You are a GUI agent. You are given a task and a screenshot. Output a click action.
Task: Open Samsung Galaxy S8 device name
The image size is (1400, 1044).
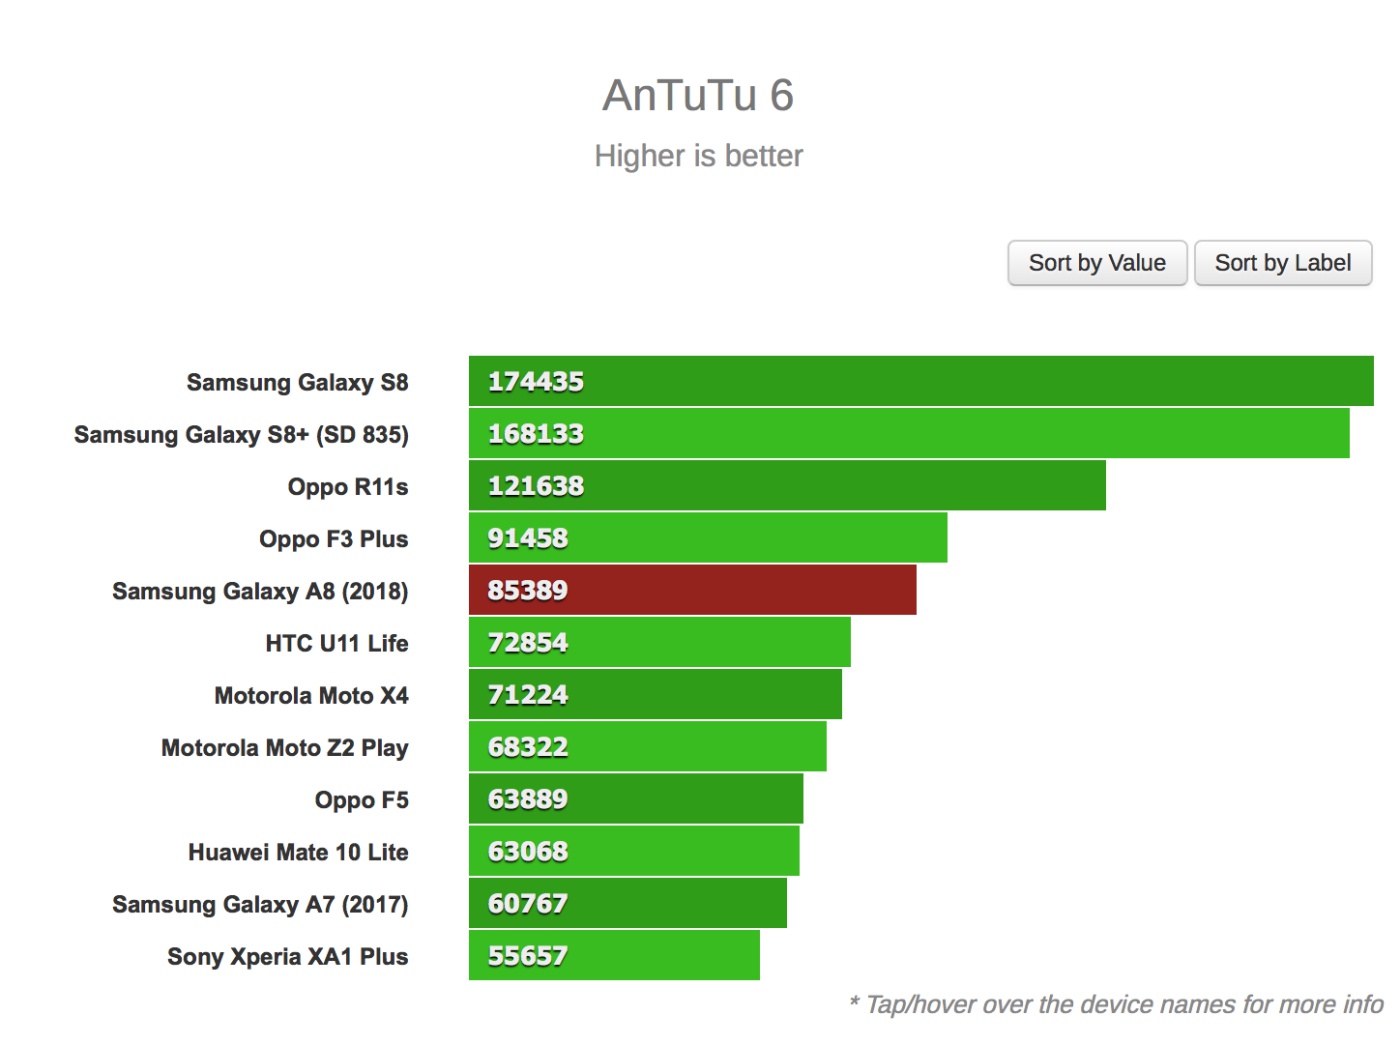click(297, 382)
